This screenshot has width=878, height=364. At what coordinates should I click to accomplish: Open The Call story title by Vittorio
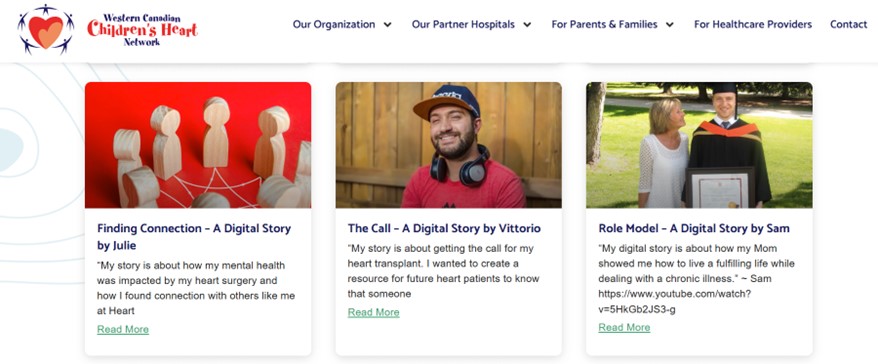coord(444,228)
